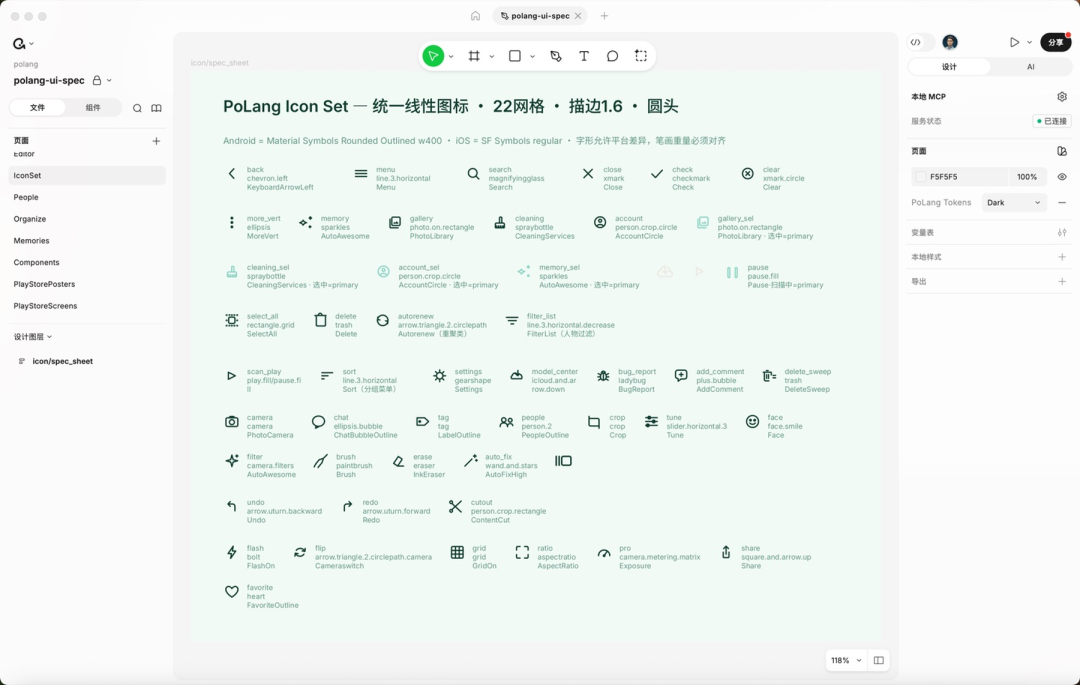Open a new tab with plus button
Image resolution: width=1080 pixels, height=685 pixels.
click(x=604, y=16)
